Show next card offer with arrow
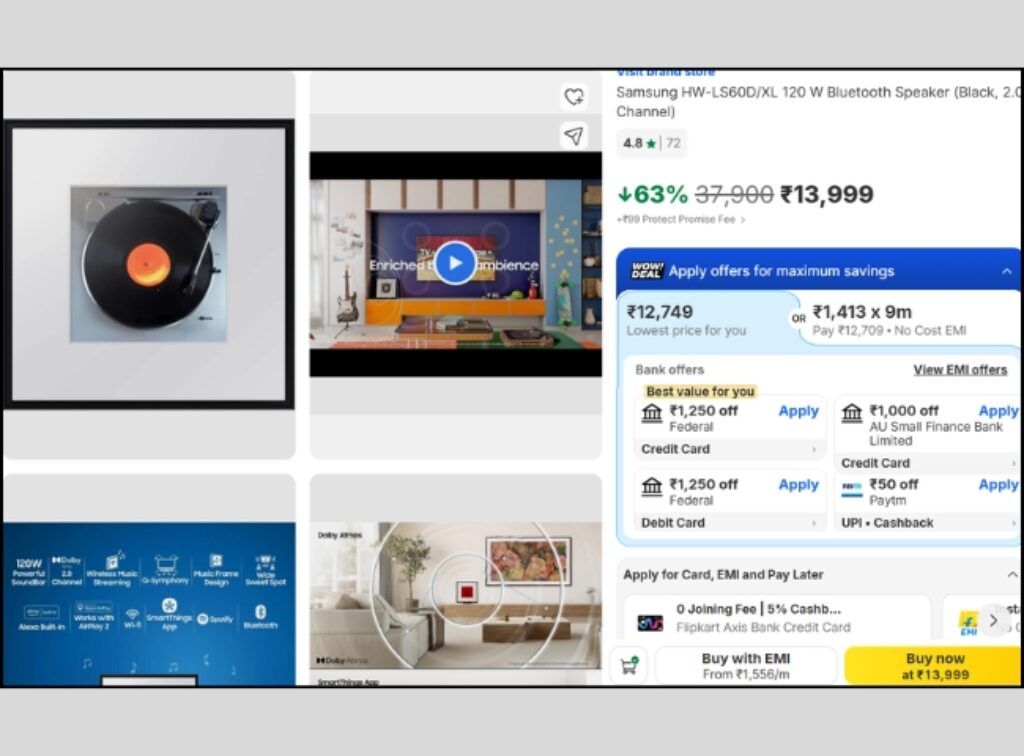 [993, 620]
